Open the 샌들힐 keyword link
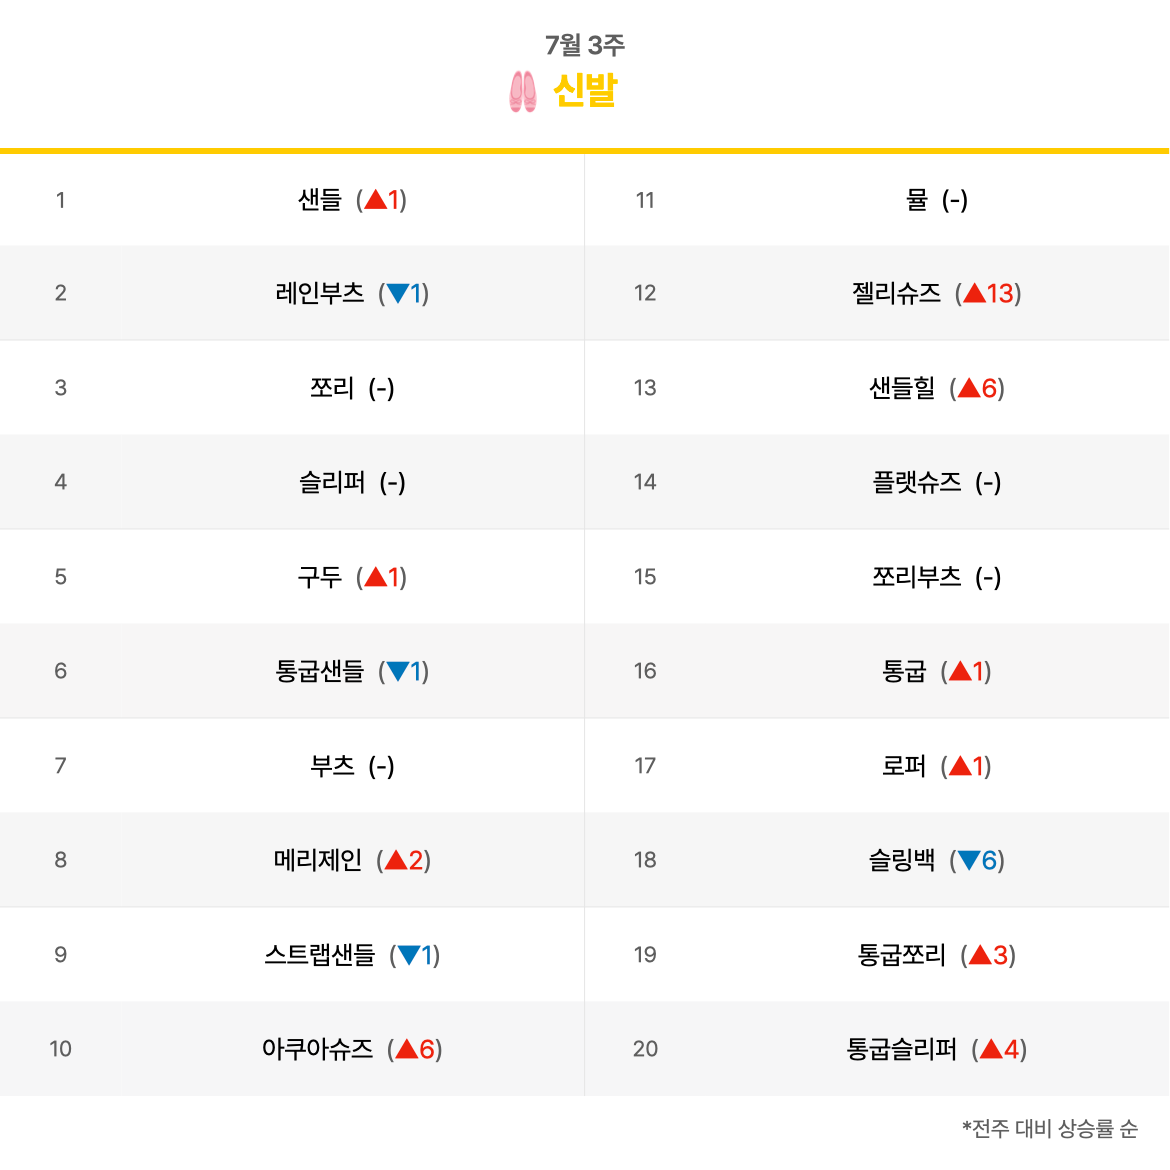Viewport: 1170px width, 1170px height. click(901, 388)
